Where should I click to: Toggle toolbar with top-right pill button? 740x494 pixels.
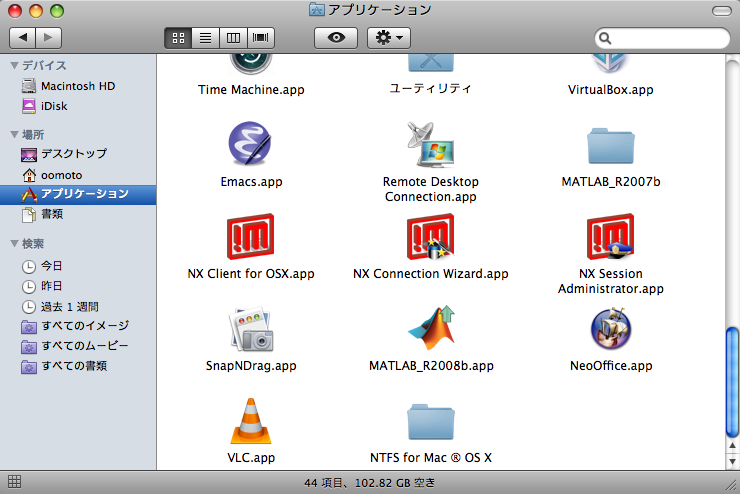tap(722, 11)
